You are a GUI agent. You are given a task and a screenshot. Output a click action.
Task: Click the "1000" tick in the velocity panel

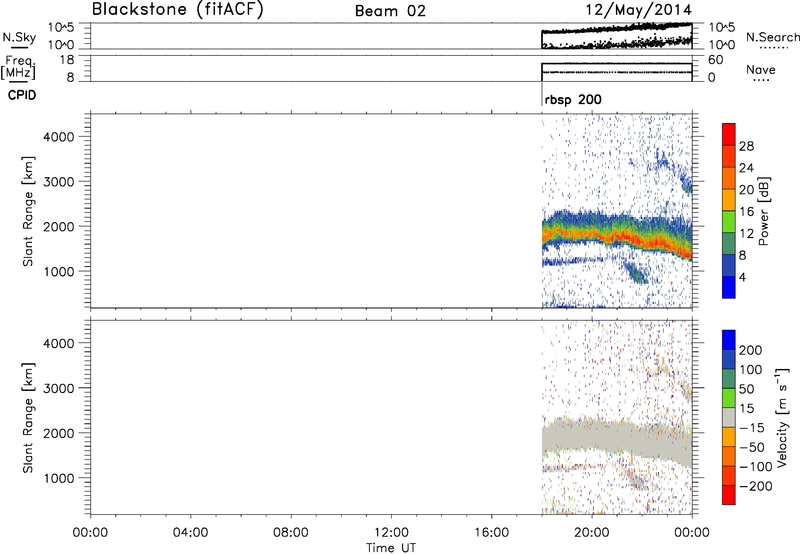[58, 478]
